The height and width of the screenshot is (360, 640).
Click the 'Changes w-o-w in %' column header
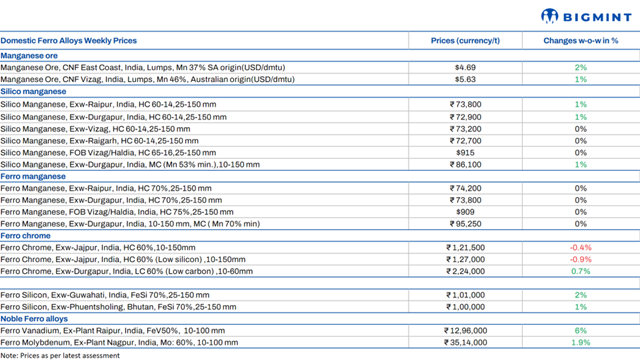580,41
